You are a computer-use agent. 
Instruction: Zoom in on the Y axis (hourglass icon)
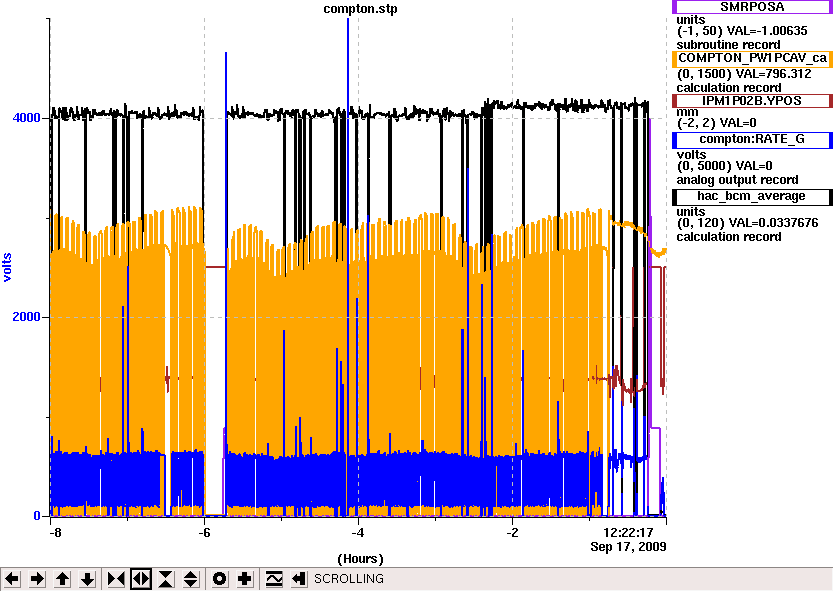click(166, 579)
